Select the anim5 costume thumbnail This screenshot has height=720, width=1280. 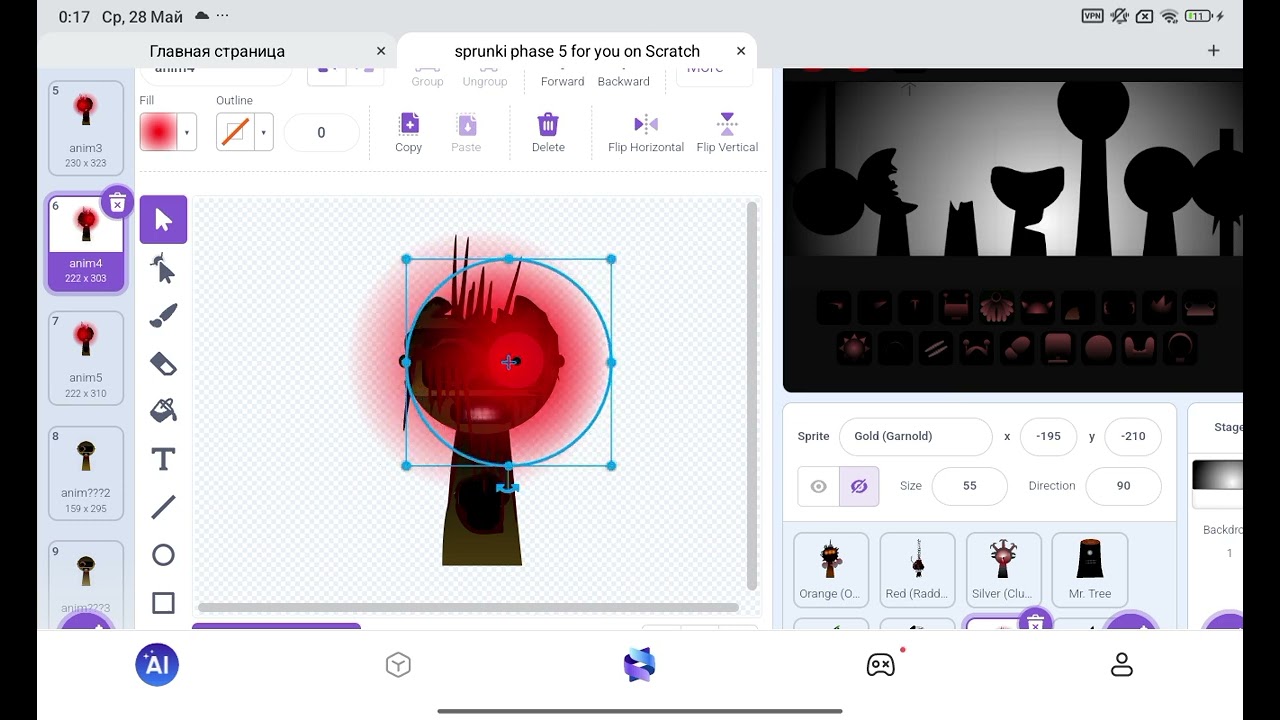[86, 358]
